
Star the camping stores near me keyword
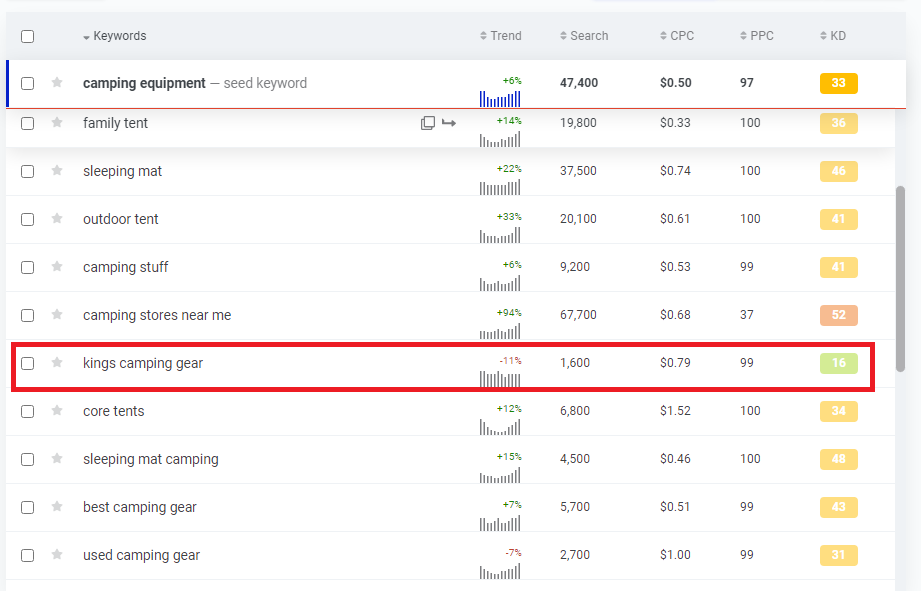click(57, 314)
